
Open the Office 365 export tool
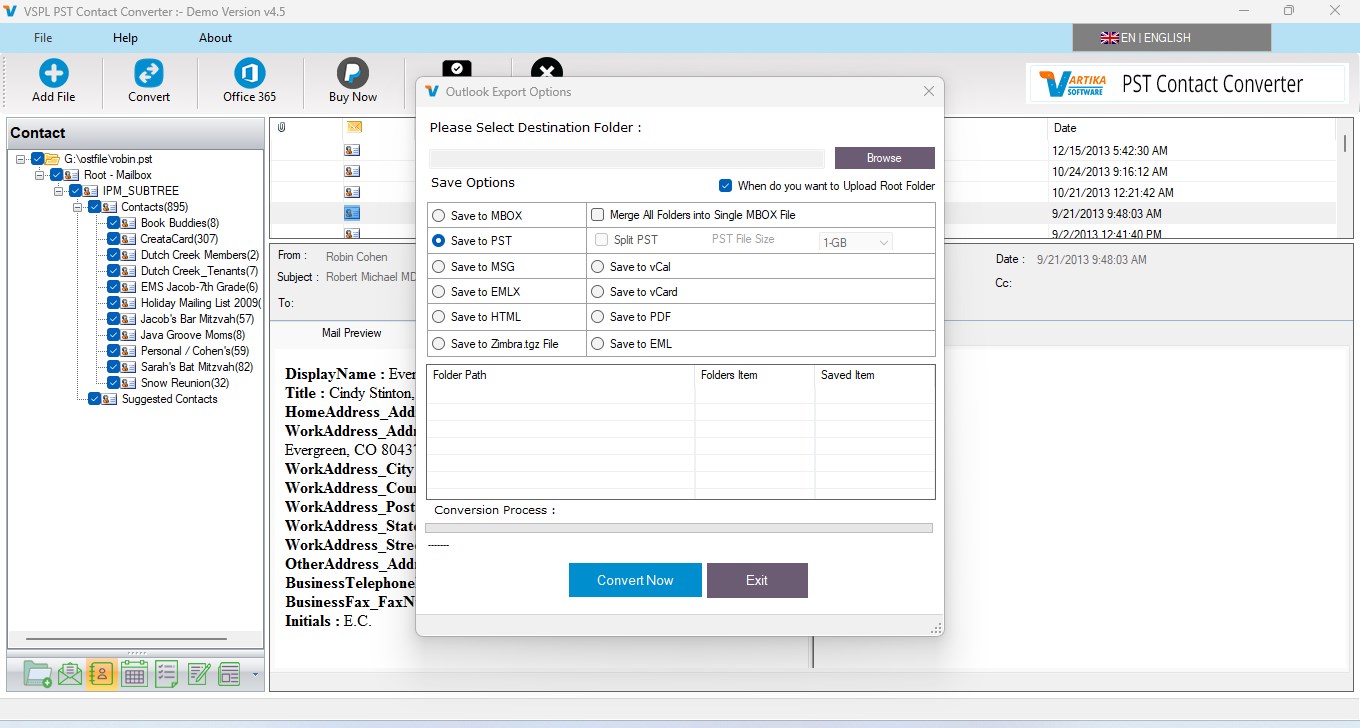tap(249, 81)
